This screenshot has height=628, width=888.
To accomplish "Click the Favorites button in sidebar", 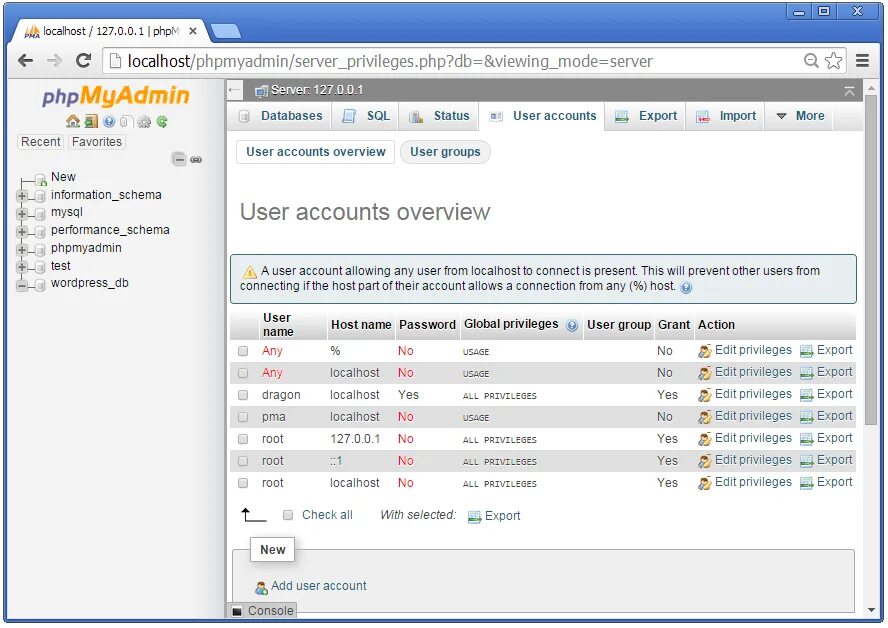I will click(97, 142).
